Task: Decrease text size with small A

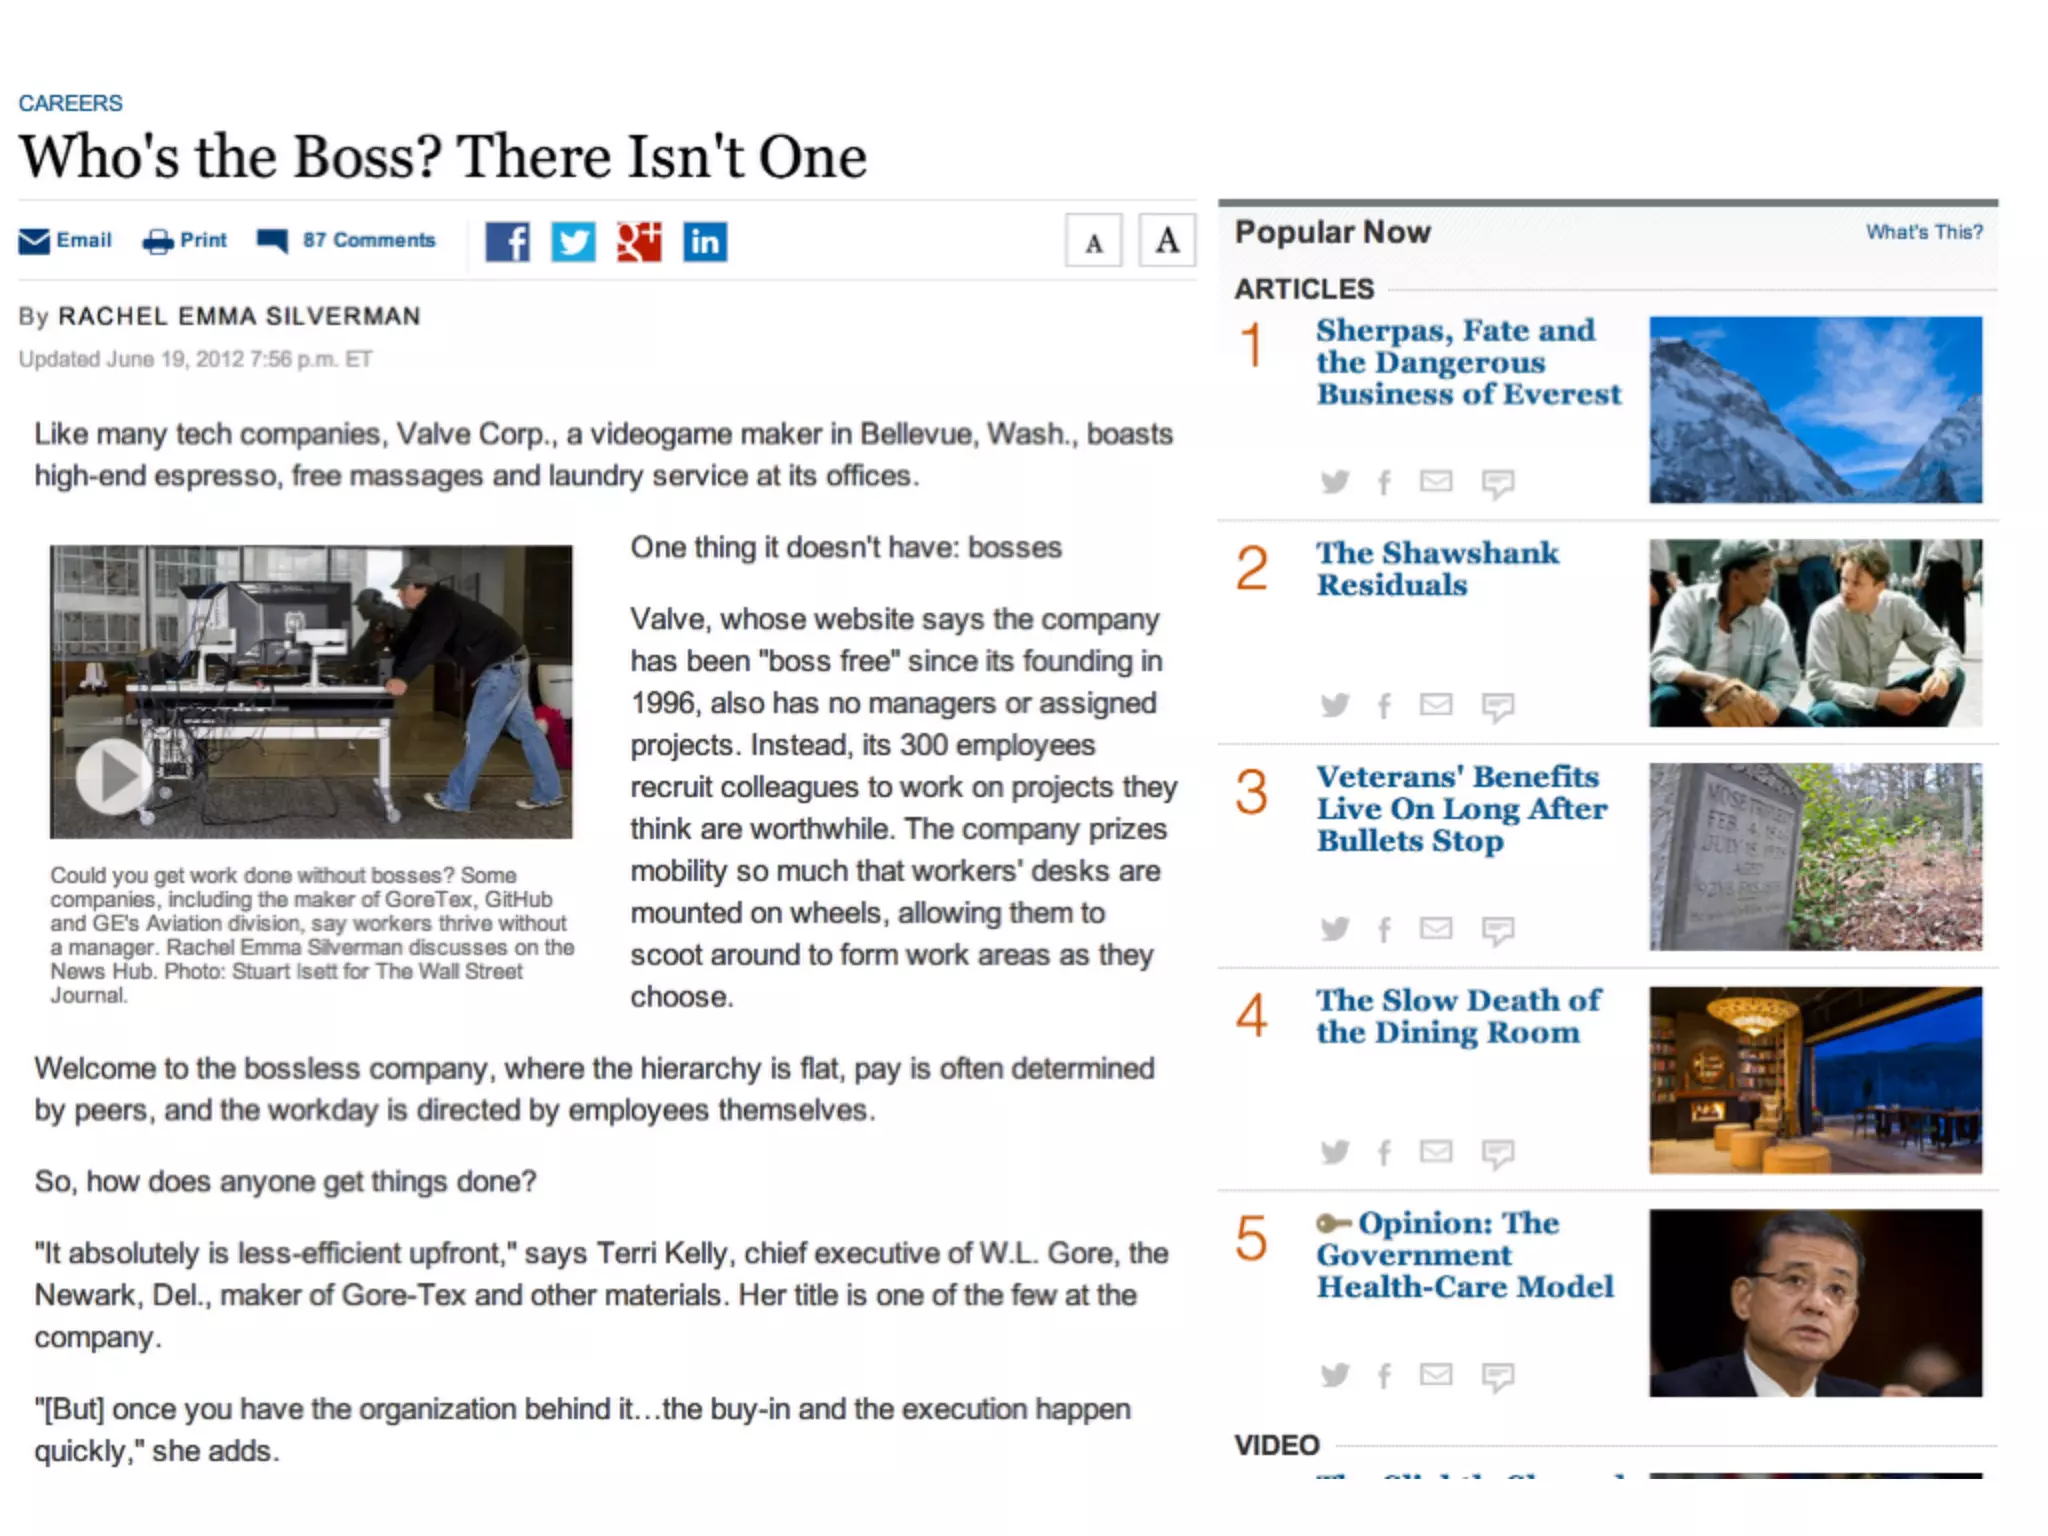Action: [x=1094, y=241]
